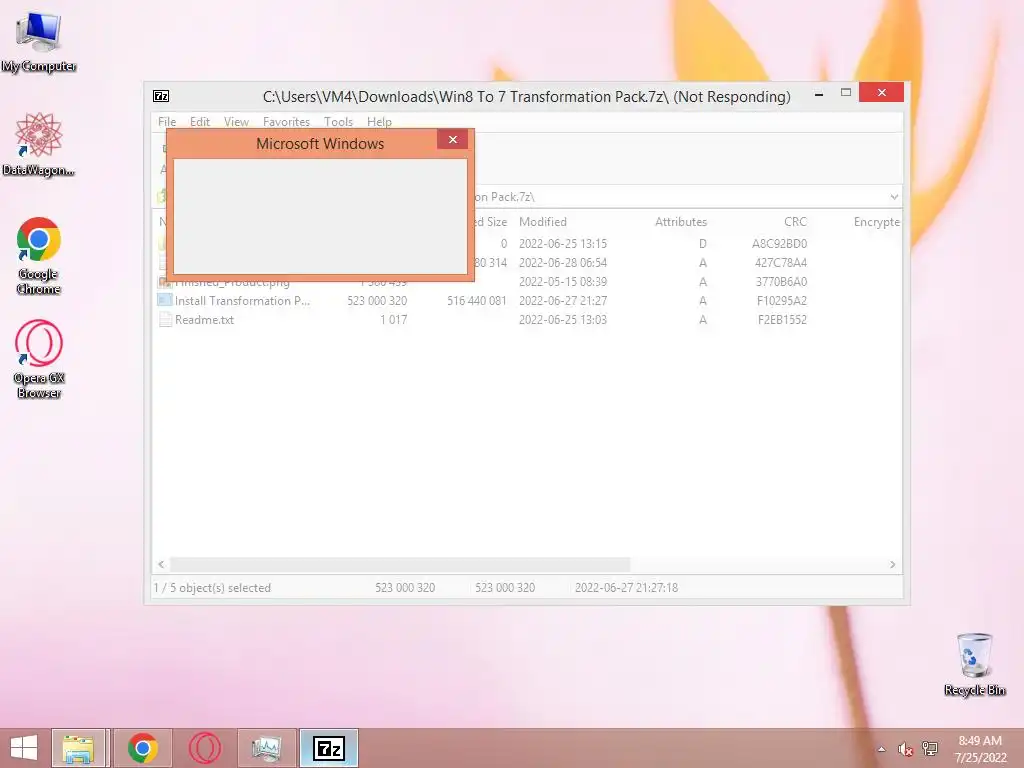Open the Favorites menu in 7-Zip
Image resolution: width=1024 pixels, height=768 pixels.
point(286,121)
